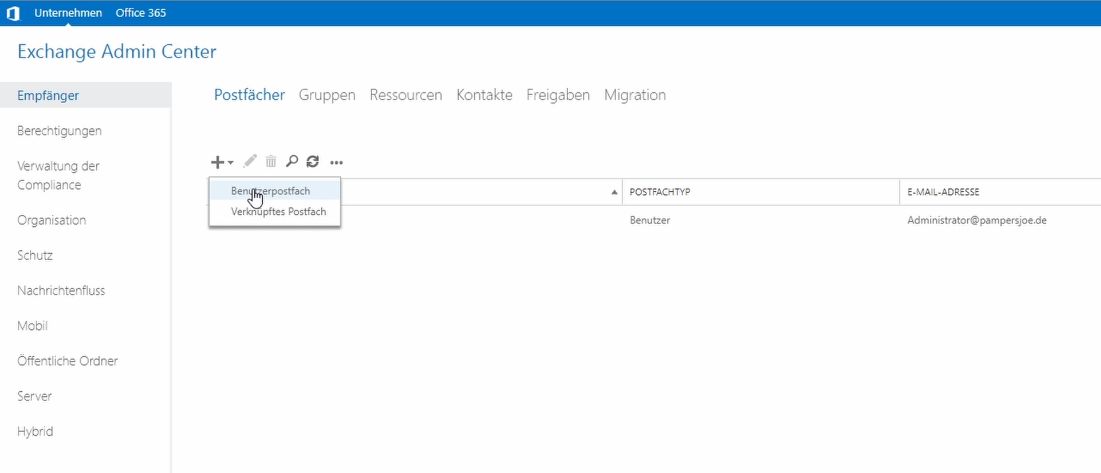This screenshot has width=1101, height=473.
Task: Open Öffentliche Ordner in the sidebar
Action: pyautogui.click(x=67, y=361)
